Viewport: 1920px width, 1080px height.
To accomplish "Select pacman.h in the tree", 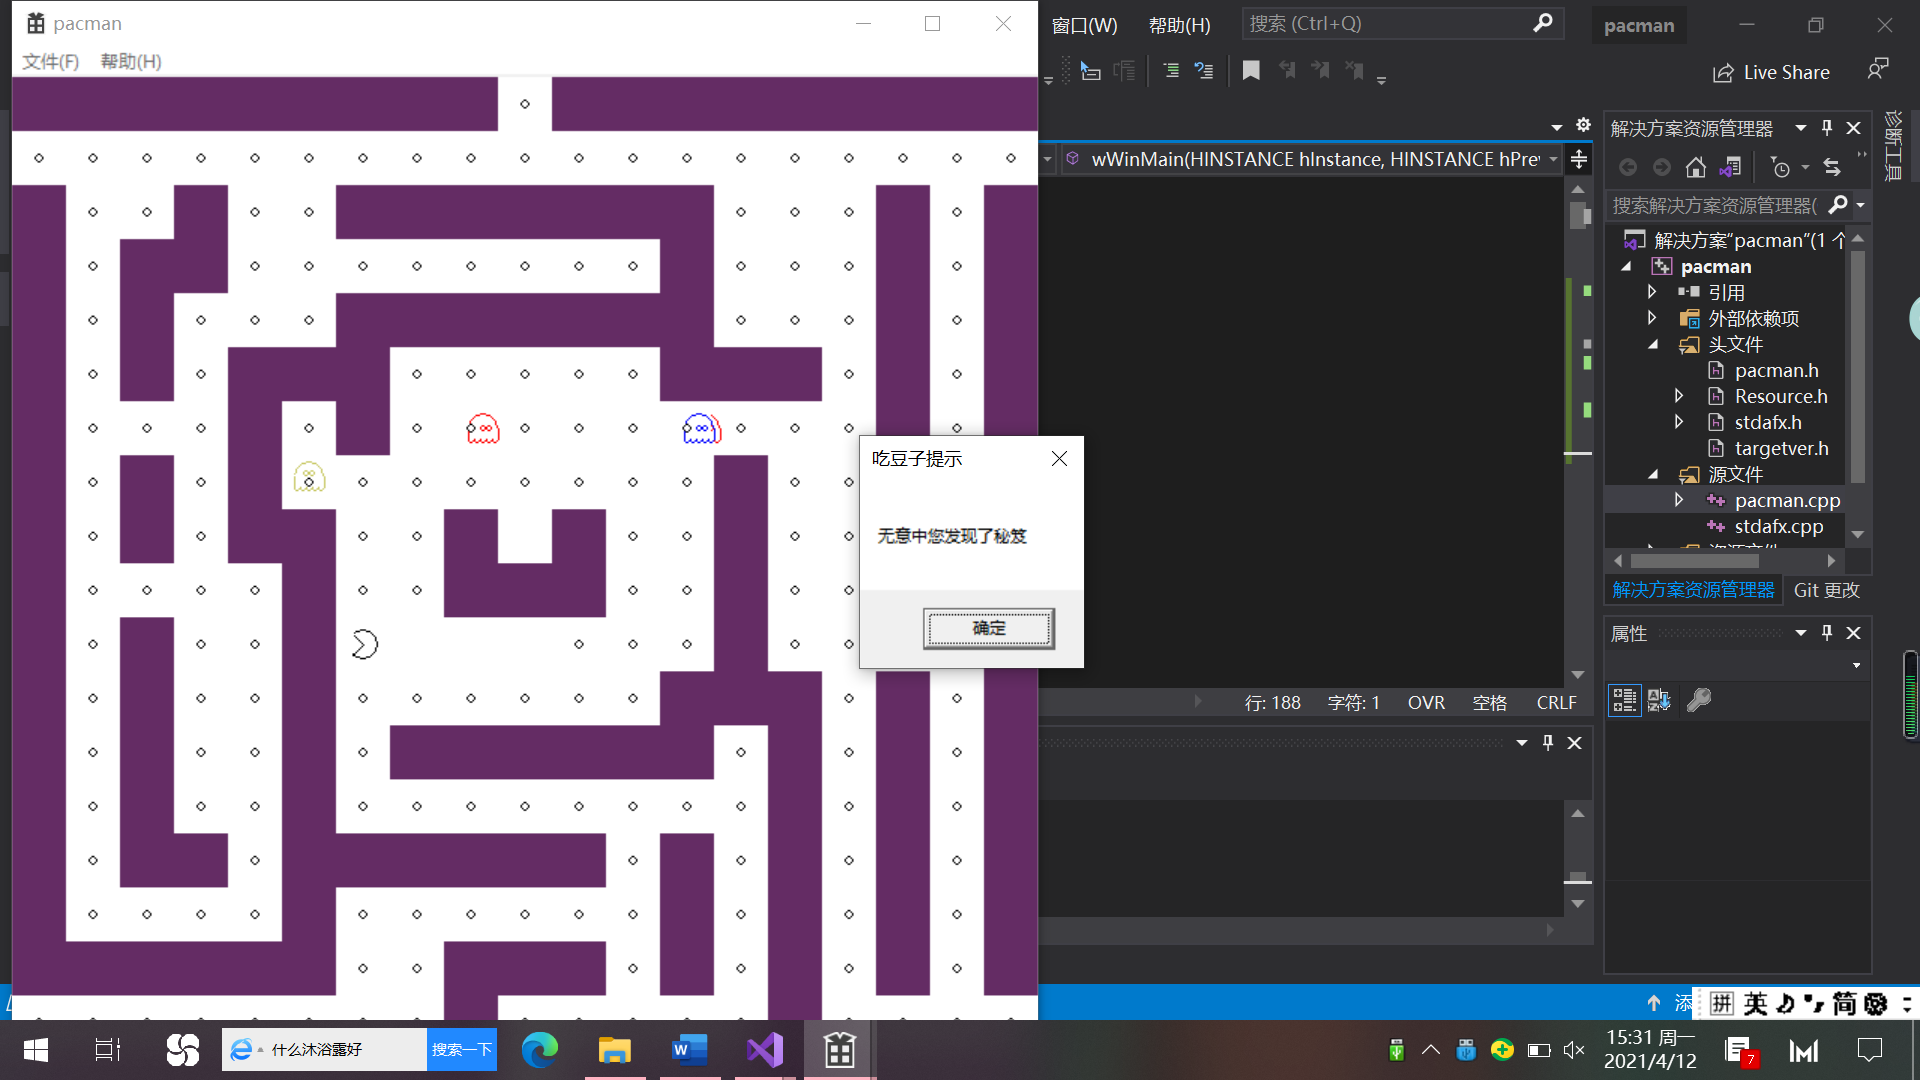I will pyautogui.click(x=1776, y=370).
